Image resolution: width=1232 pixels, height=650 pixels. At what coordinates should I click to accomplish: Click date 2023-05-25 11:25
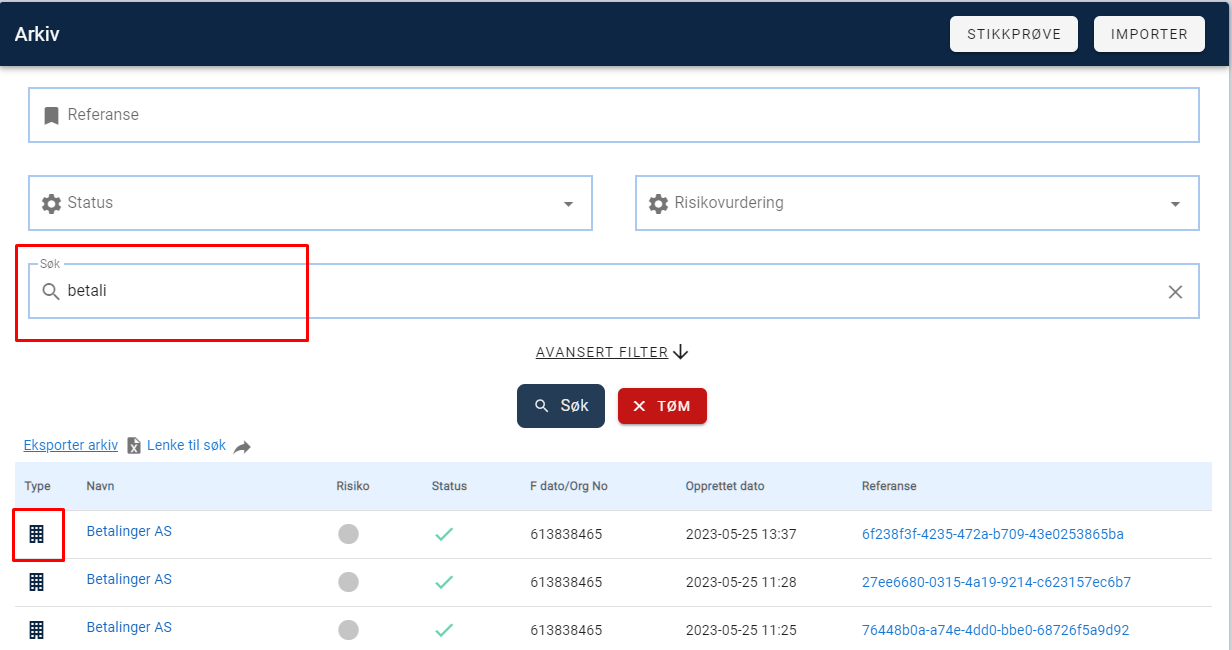[741, 630]
